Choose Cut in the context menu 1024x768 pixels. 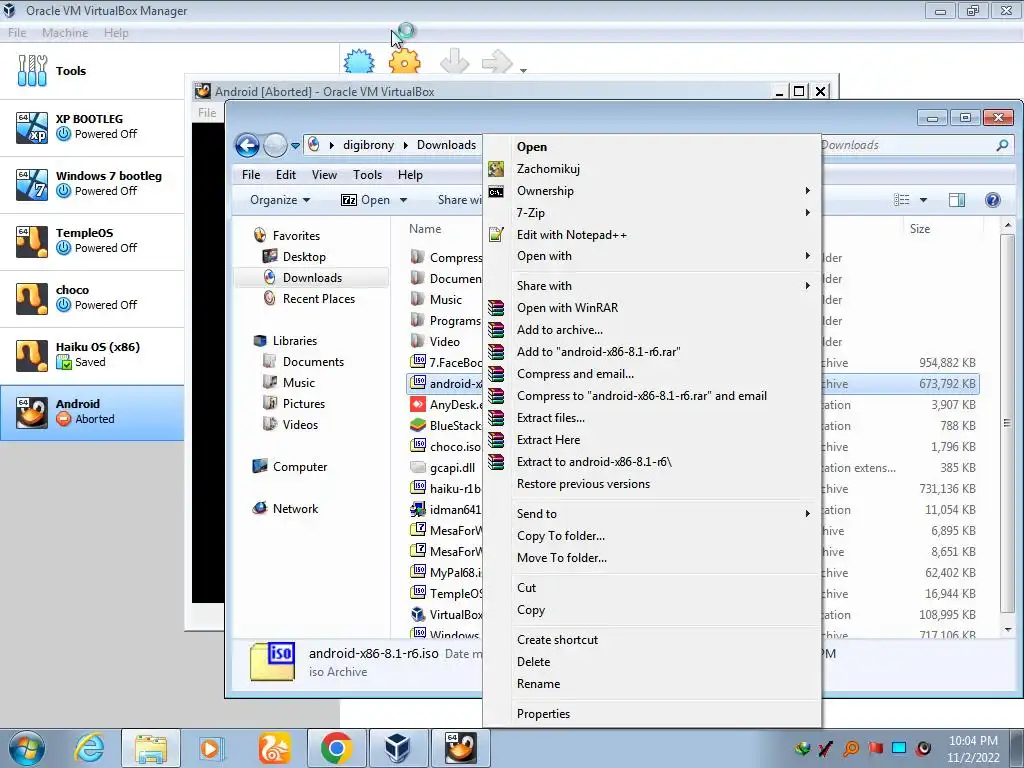(x=652, y=588)
